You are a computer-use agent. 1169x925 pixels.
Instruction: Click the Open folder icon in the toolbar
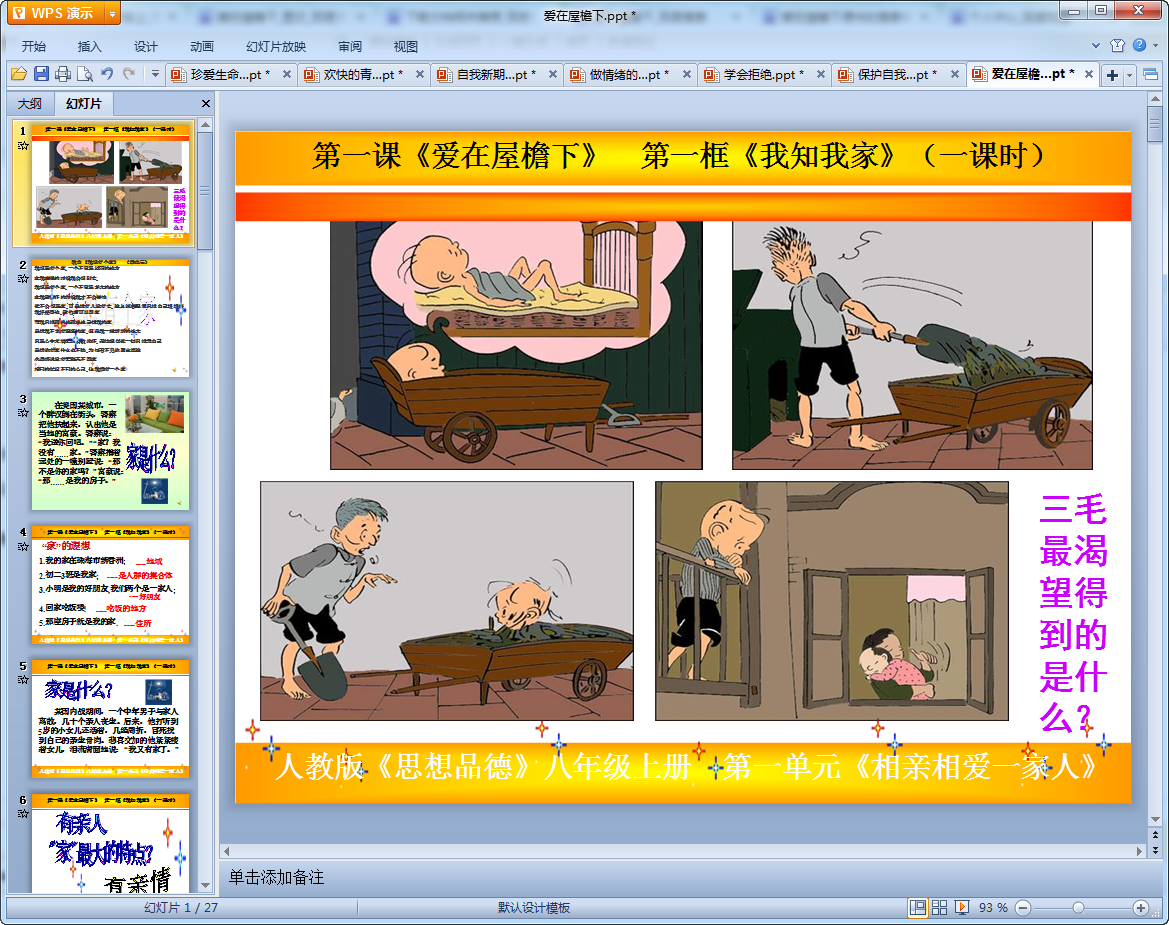pos(19,74)
